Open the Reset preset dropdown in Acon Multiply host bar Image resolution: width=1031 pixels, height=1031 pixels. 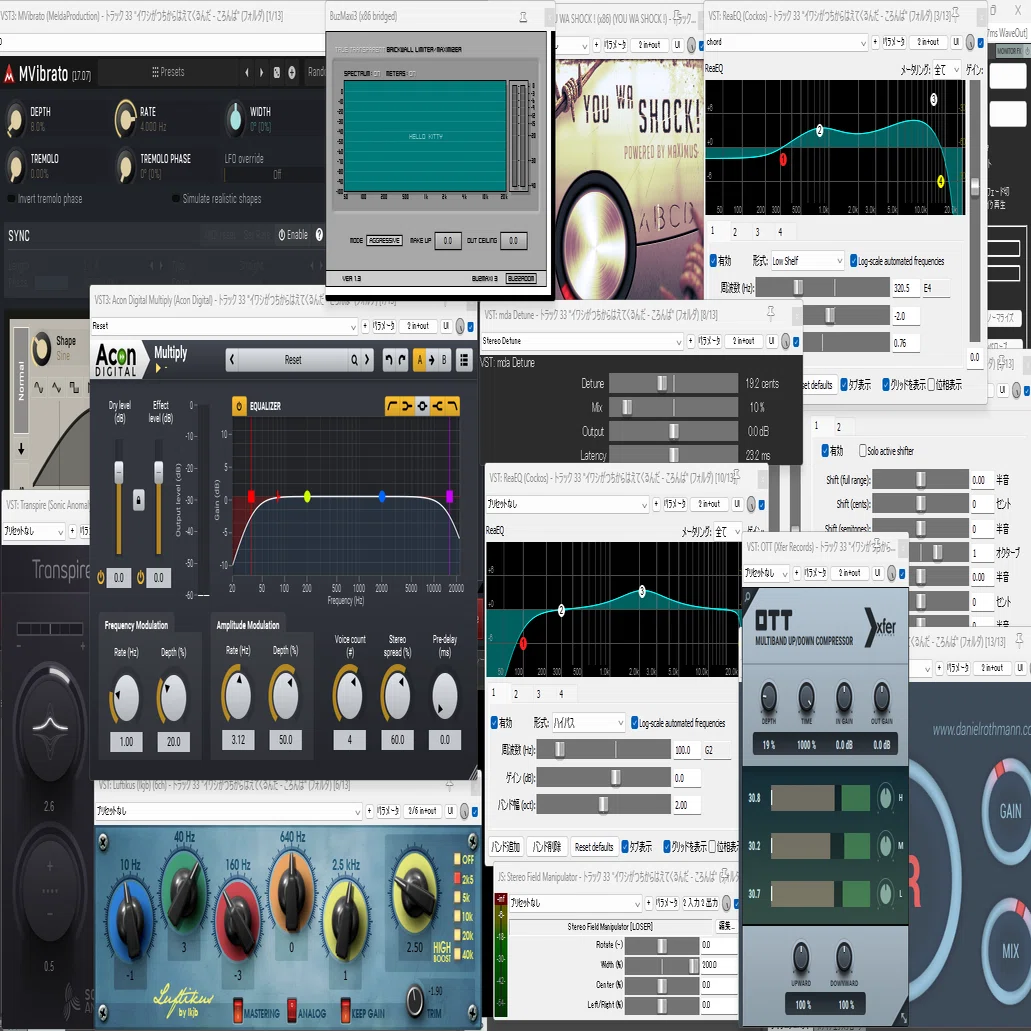224,326
